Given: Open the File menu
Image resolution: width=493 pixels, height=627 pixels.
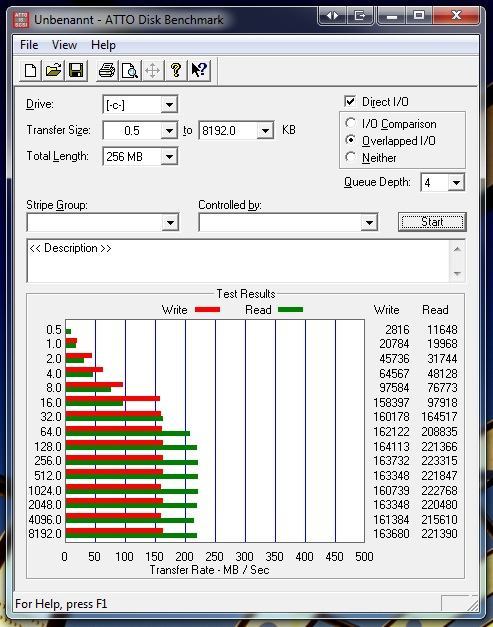Looking at the screenshot, I should 29,45.
